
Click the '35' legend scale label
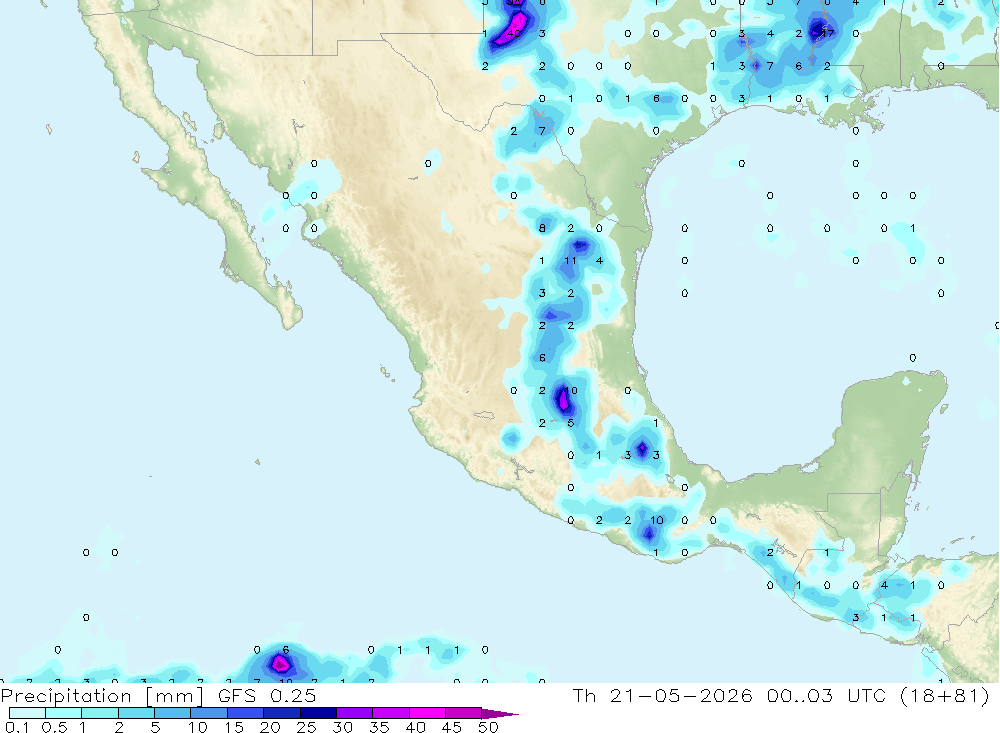pos(379,727)
